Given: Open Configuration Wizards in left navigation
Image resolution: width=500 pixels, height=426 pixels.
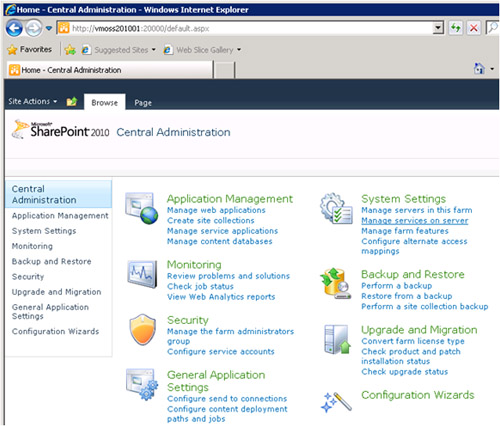Looking at the screenshot, I should pyautogui.click(x=55, y=331).
